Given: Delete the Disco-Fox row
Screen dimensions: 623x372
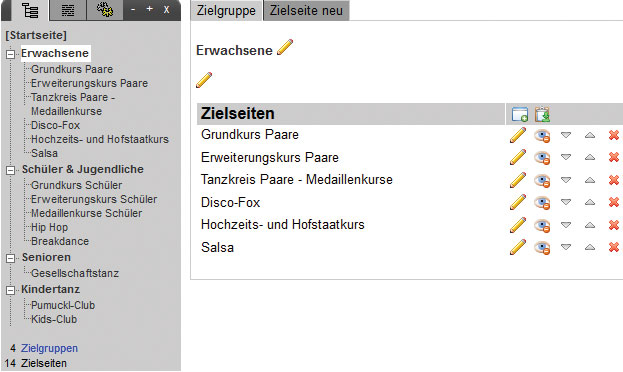Looking at the screenshot, I should [614, 202].
